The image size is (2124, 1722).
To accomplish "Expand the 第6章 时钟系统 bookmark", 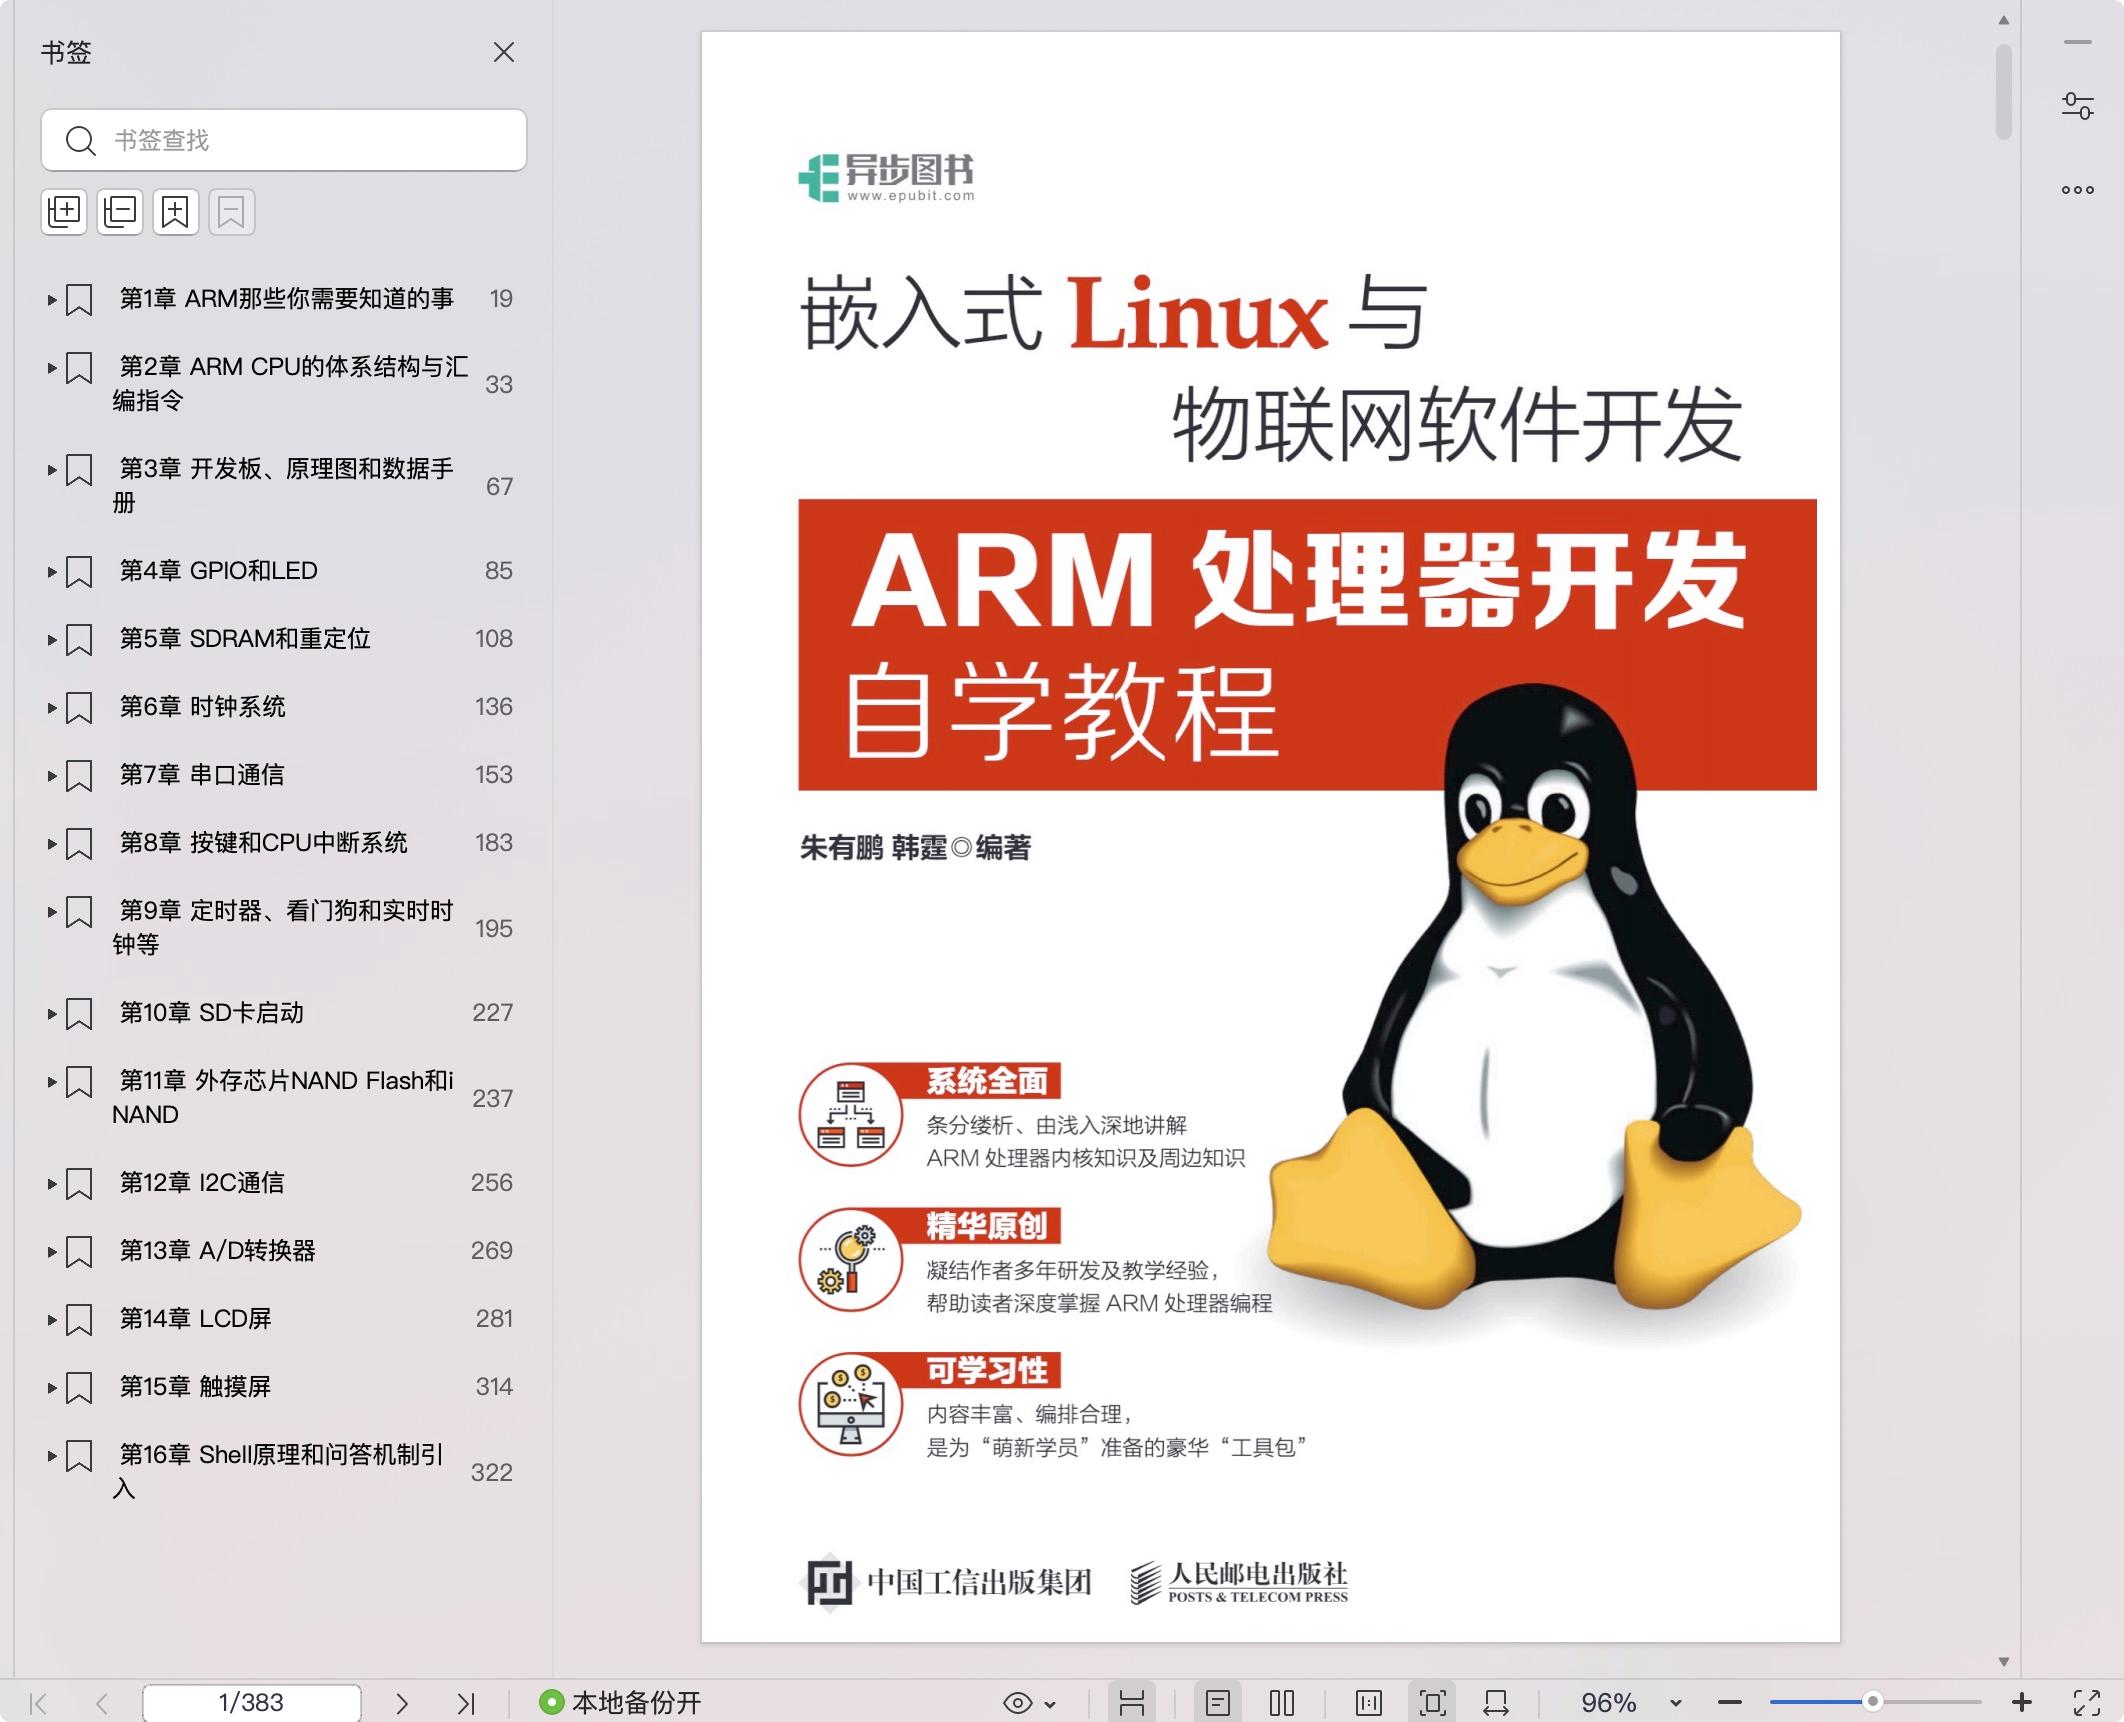I will coord(51,707).
